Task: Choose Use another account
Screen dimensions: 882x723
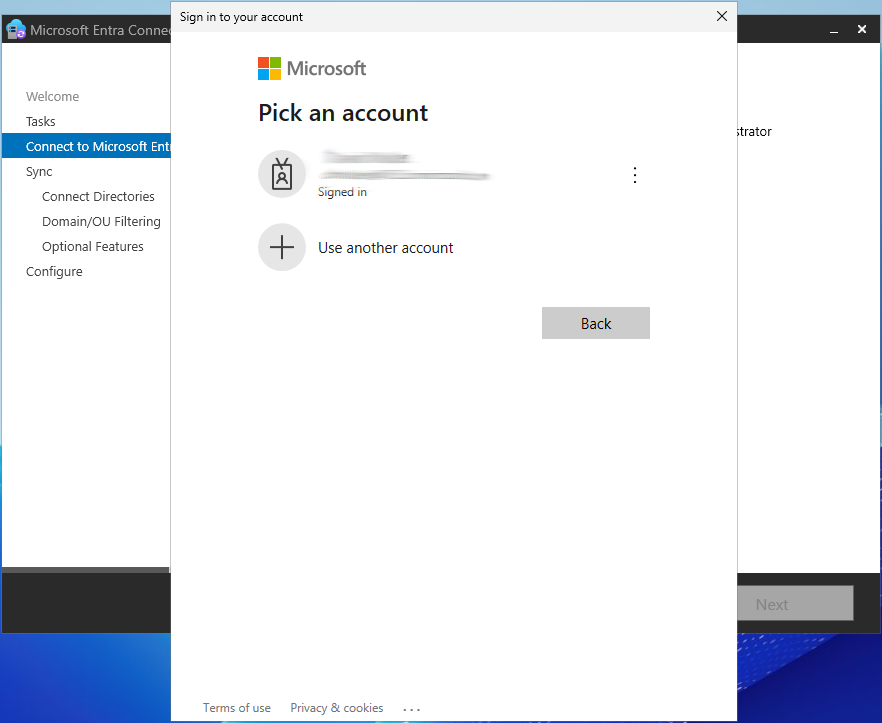Action: pos(385,248)
